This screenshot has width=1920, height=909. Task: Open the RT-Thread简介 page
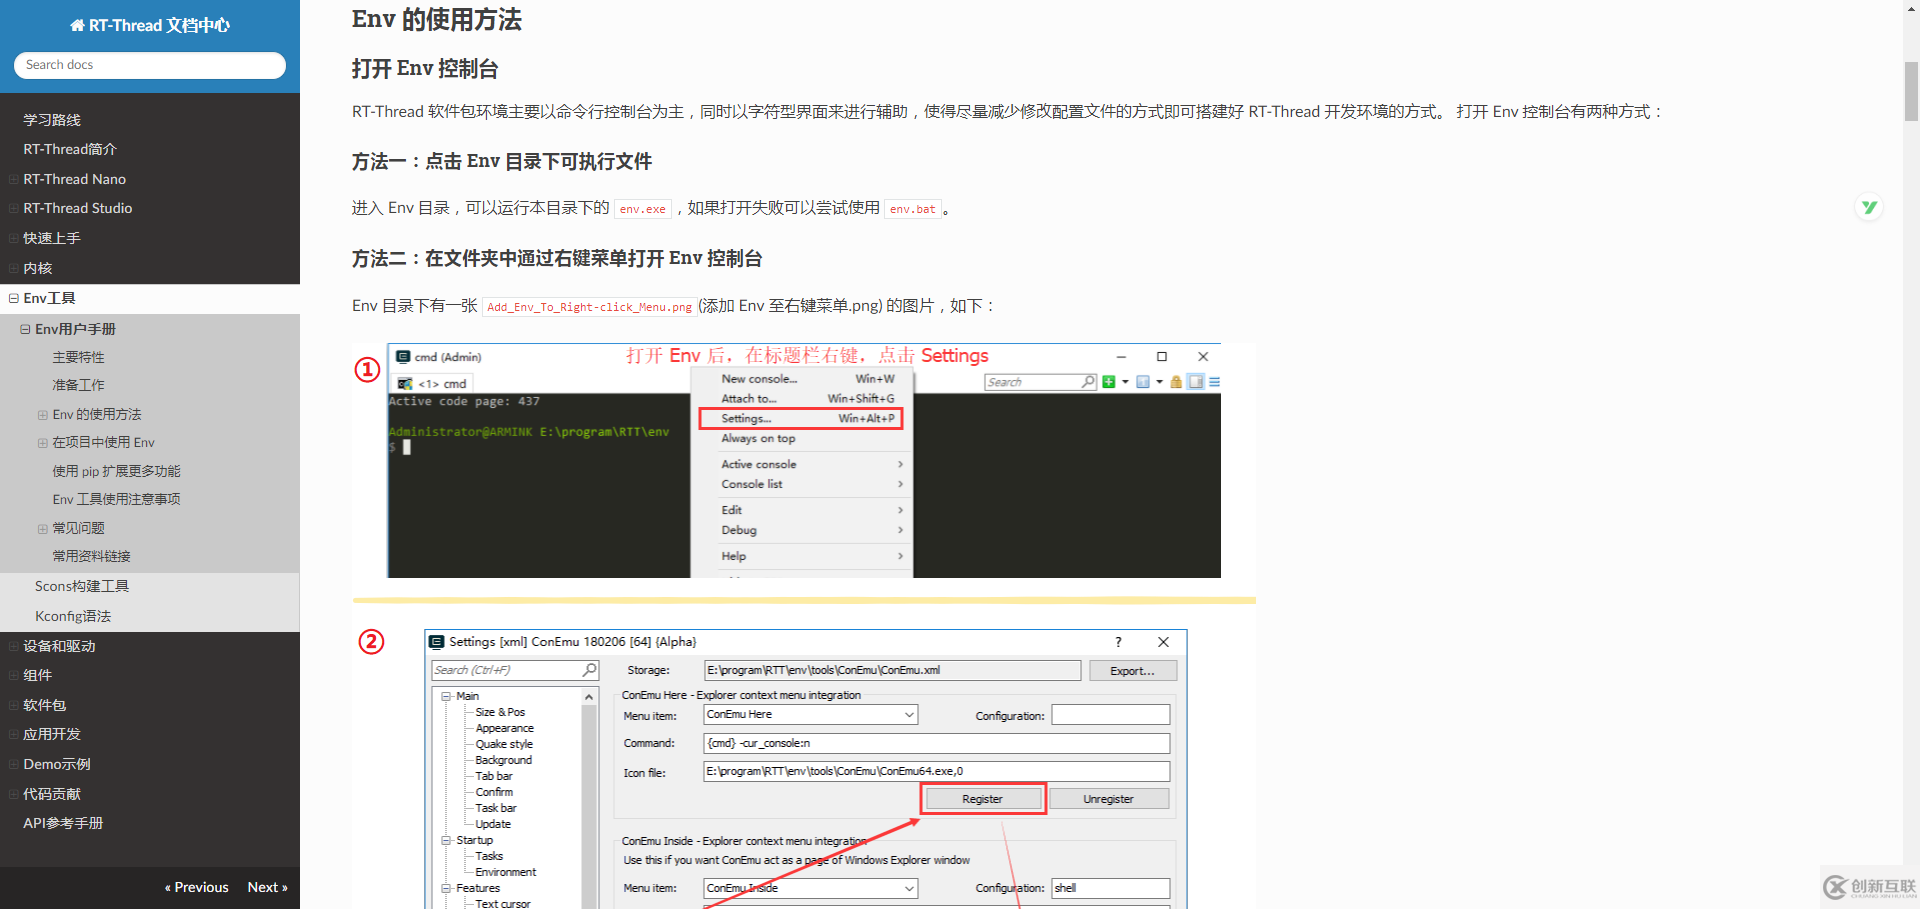70,149
